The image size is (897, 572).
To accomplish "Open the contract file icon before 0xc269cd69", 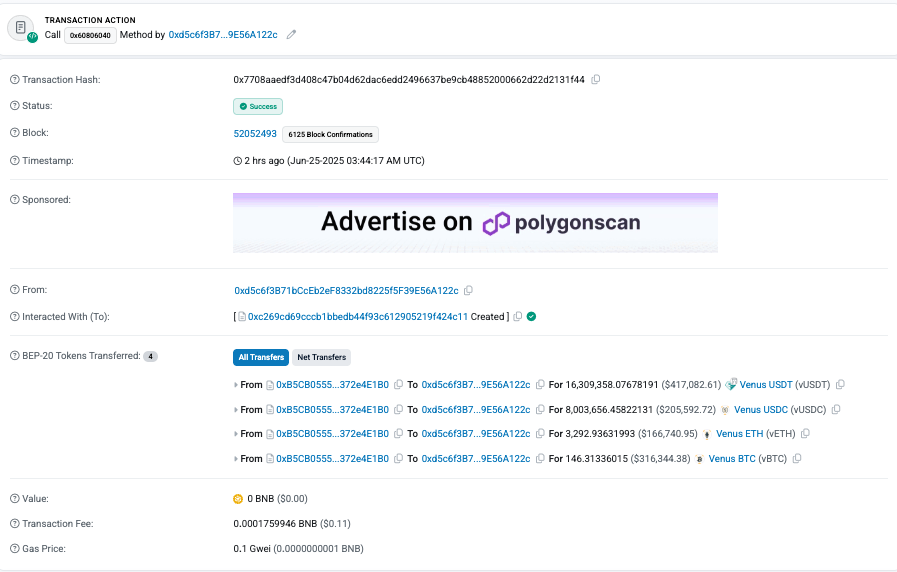I will pyautogui.click(x=241, y=316).
